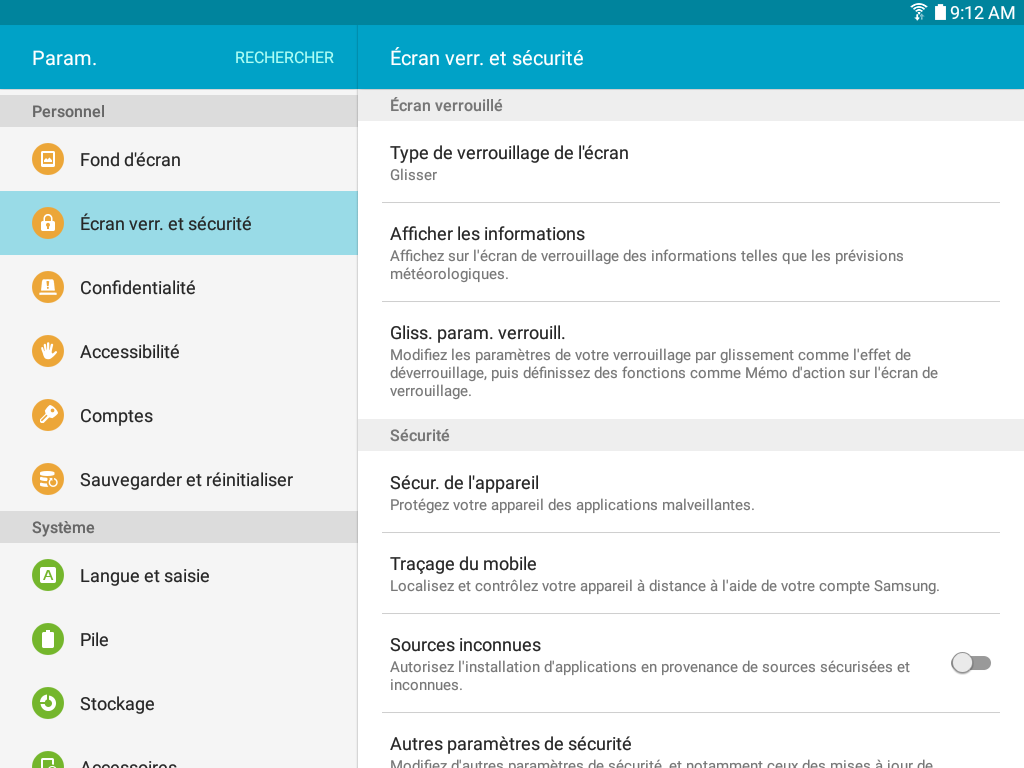Tap the Langue et saisie letter icon
Image resolution: width=1024 pixels, height=768 pixels.
click(x=48, y=575)
